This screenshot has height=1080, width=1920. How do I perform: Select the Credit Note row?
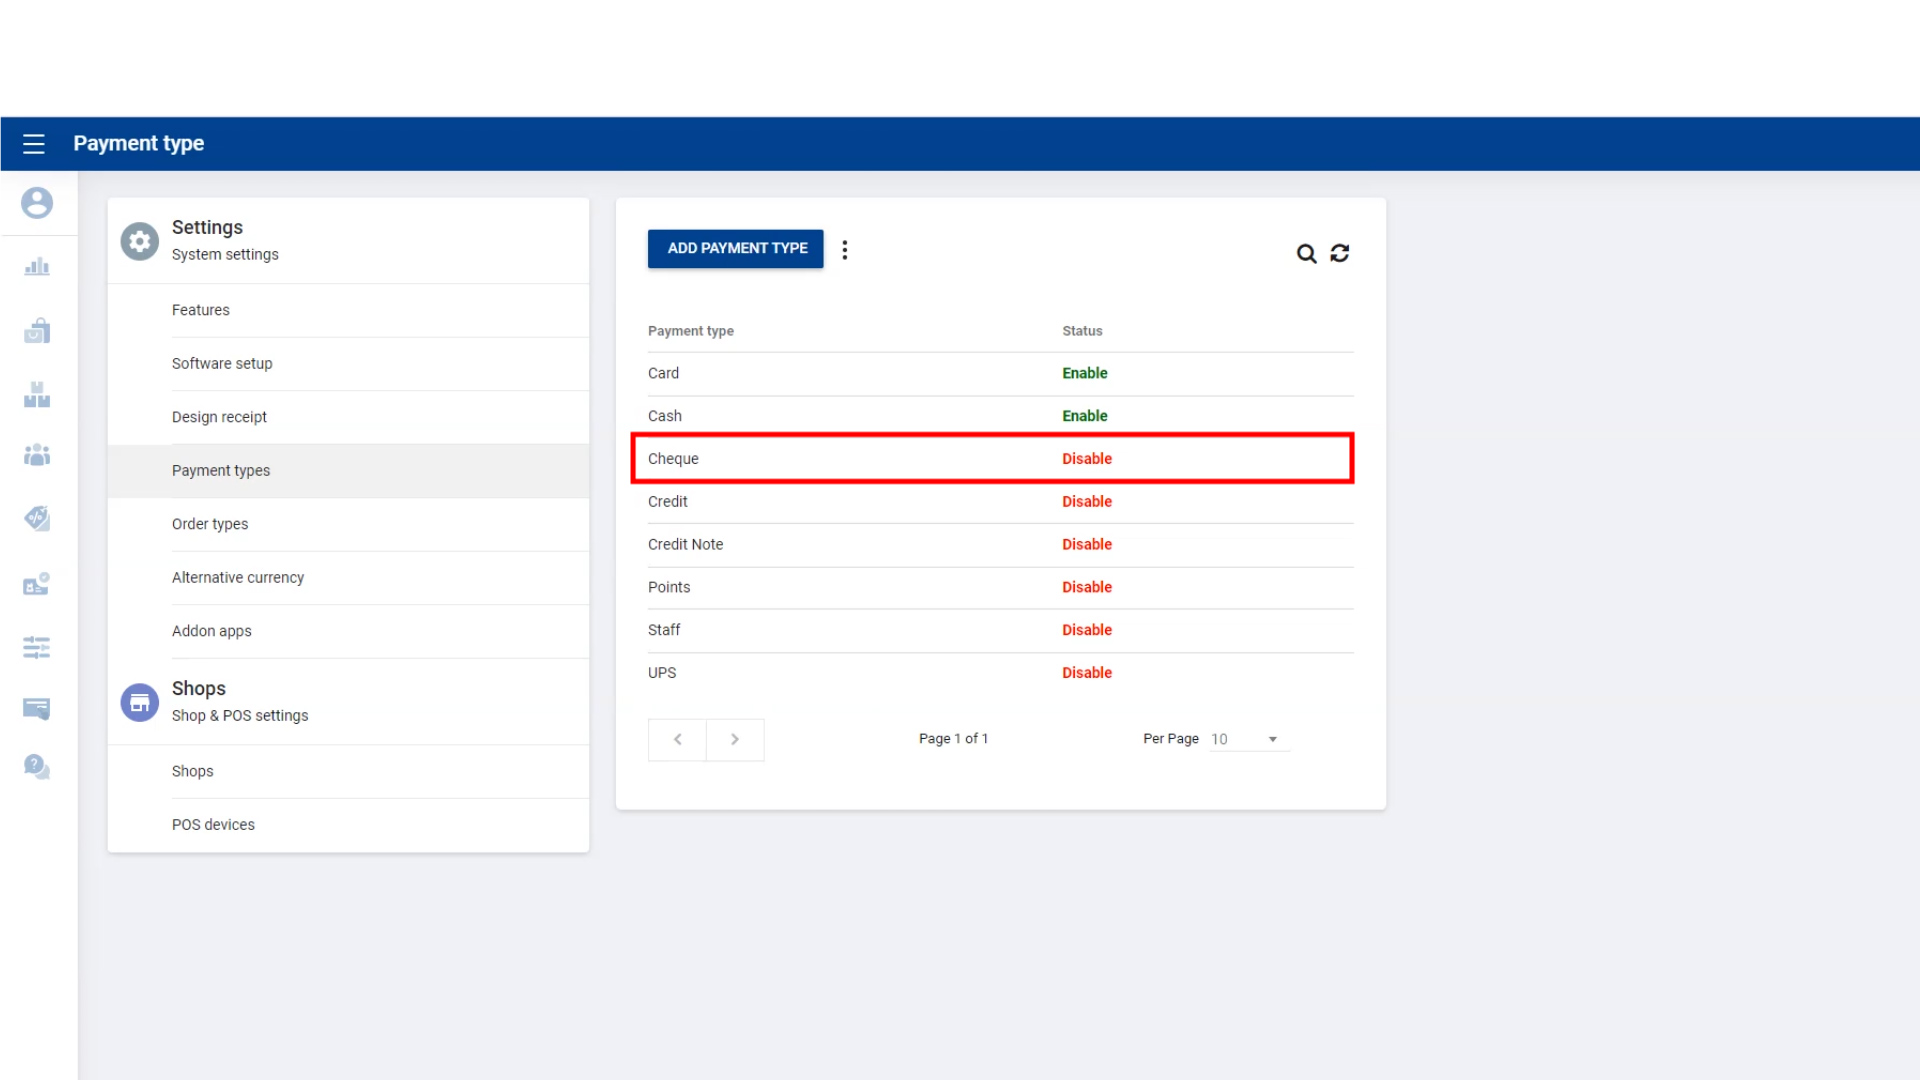pos(686,545)
